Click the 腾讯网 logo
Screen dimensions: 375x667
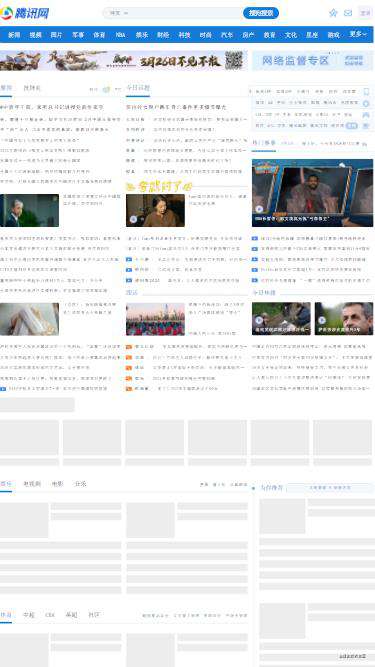point(25,13)
